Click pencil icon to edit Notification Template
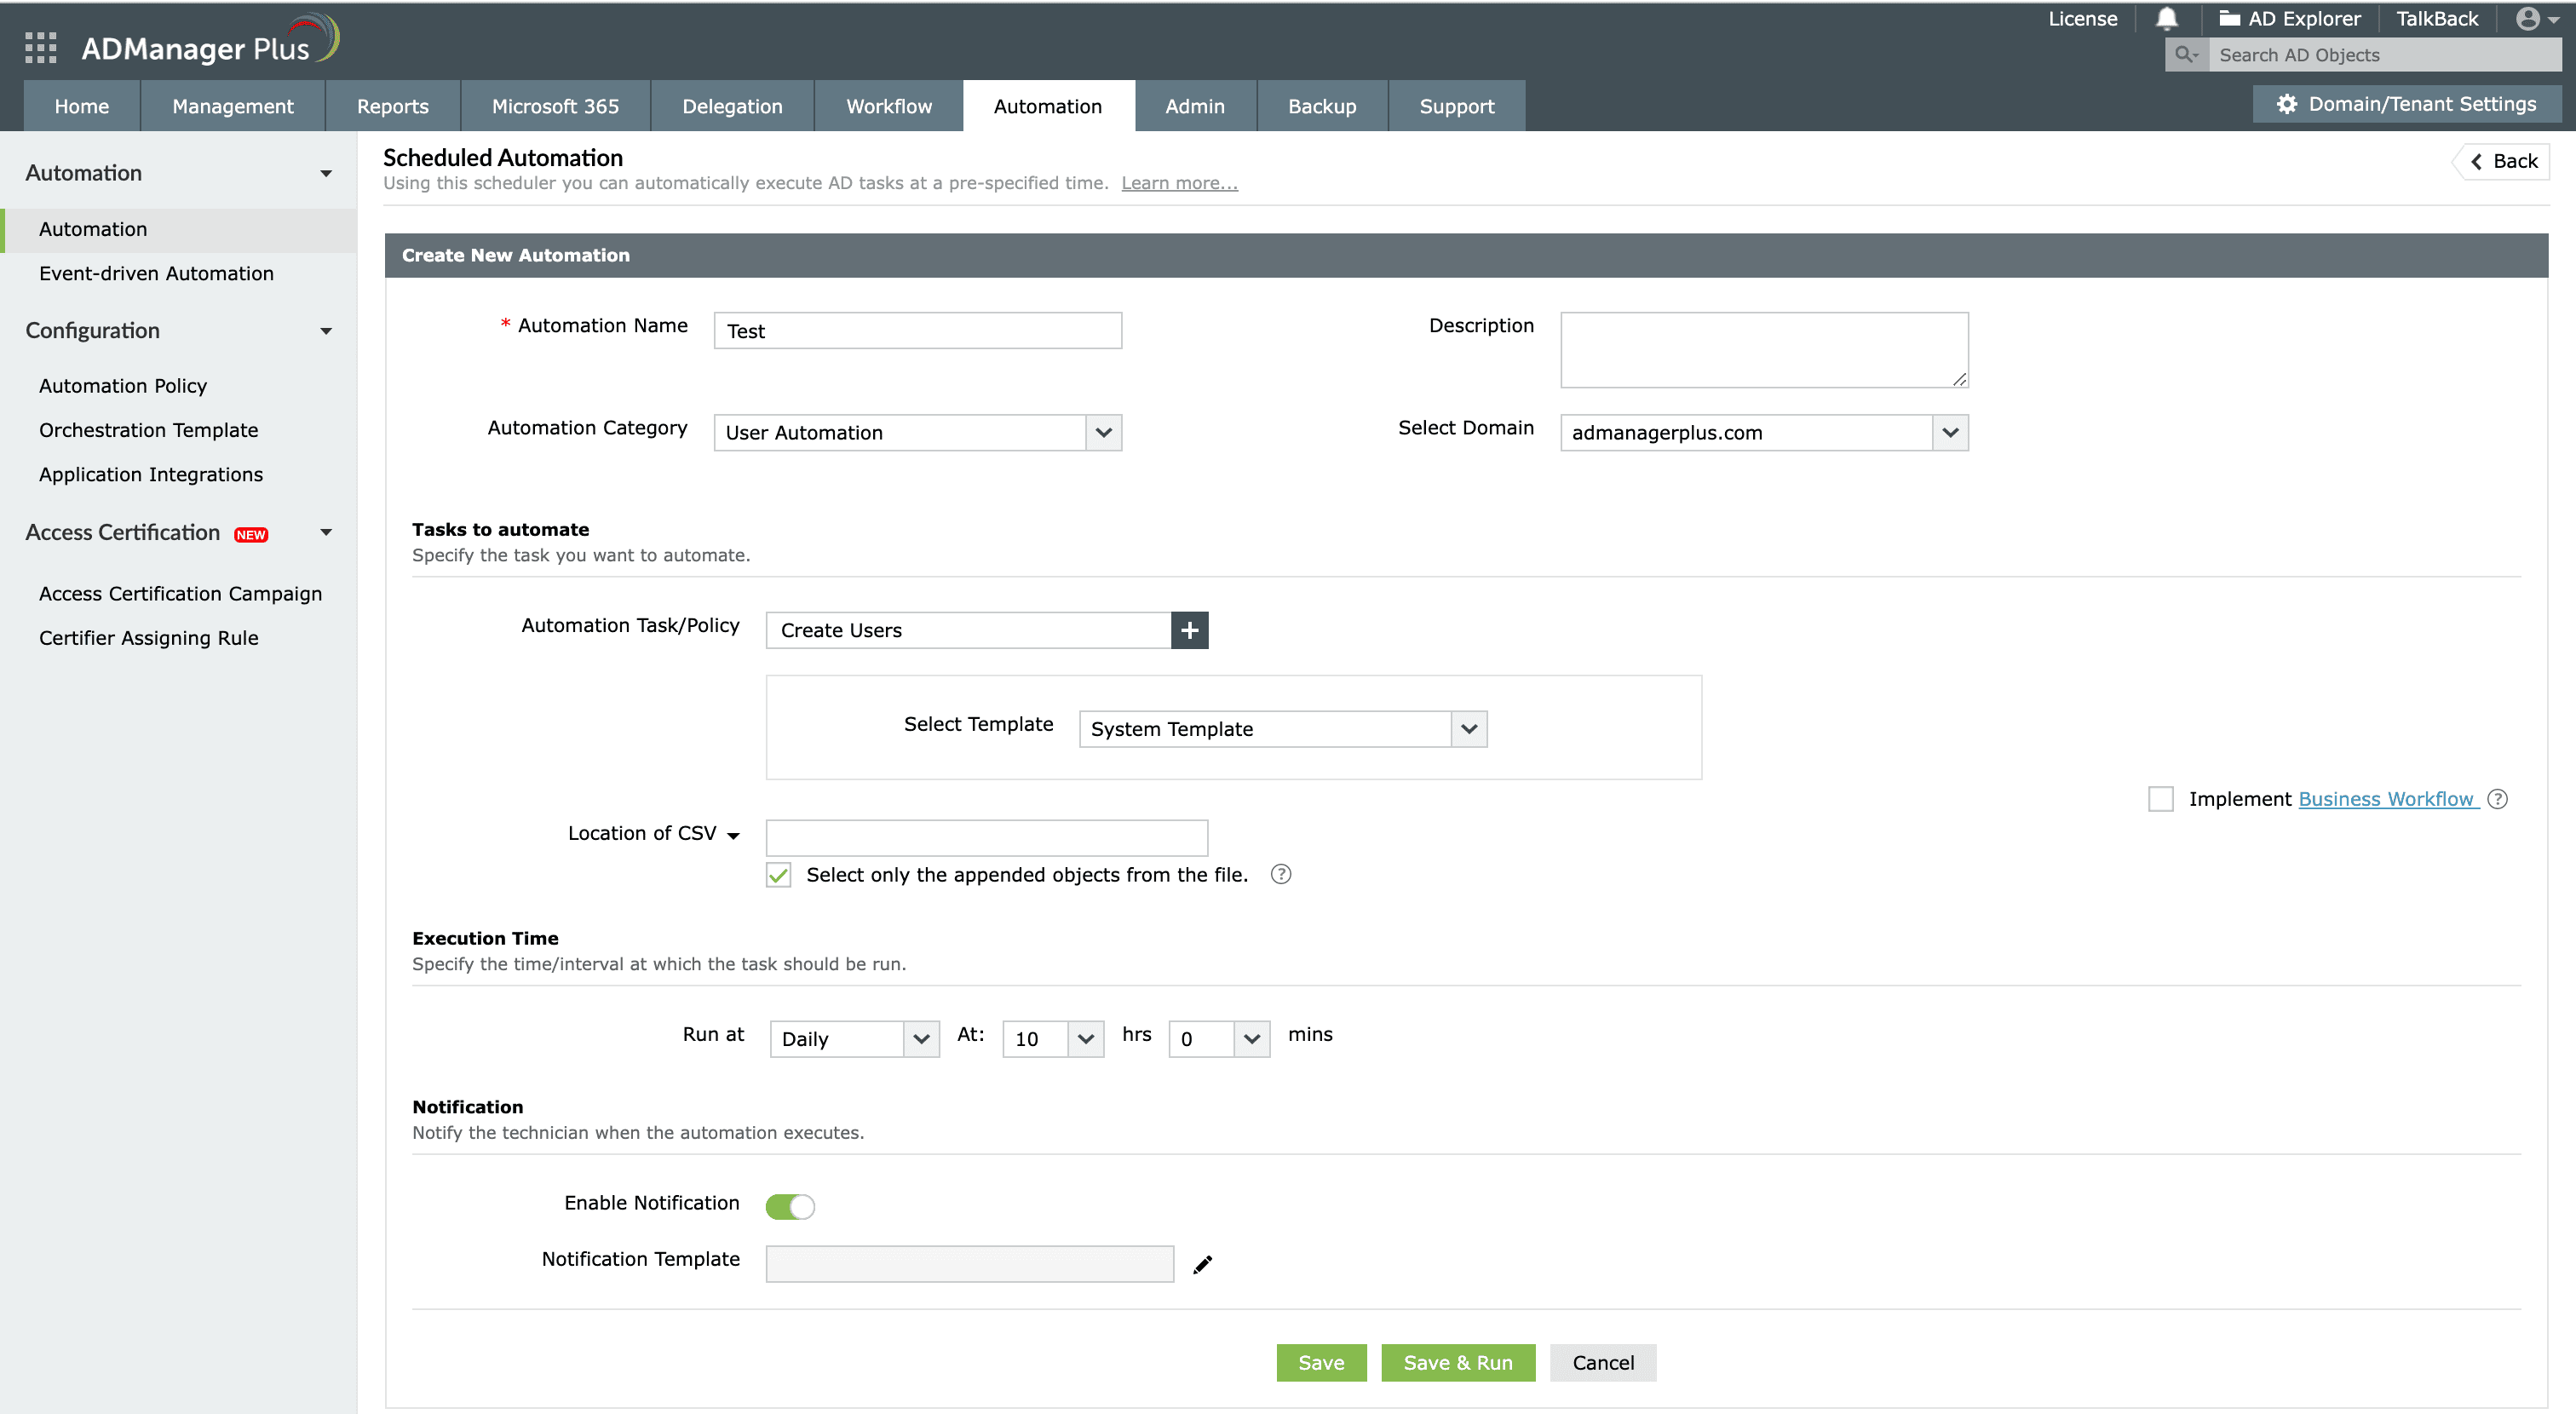The height and width of the screenshot is (1414, 2576). tap(1202, 1265)
